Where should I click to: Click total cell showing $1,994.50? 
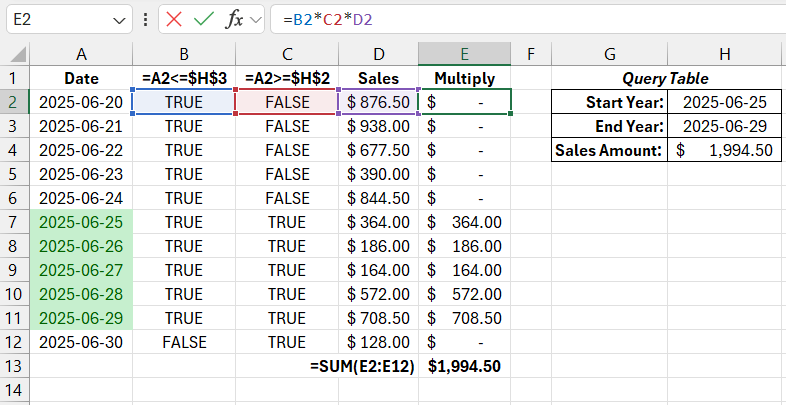[x=465, y=366]
